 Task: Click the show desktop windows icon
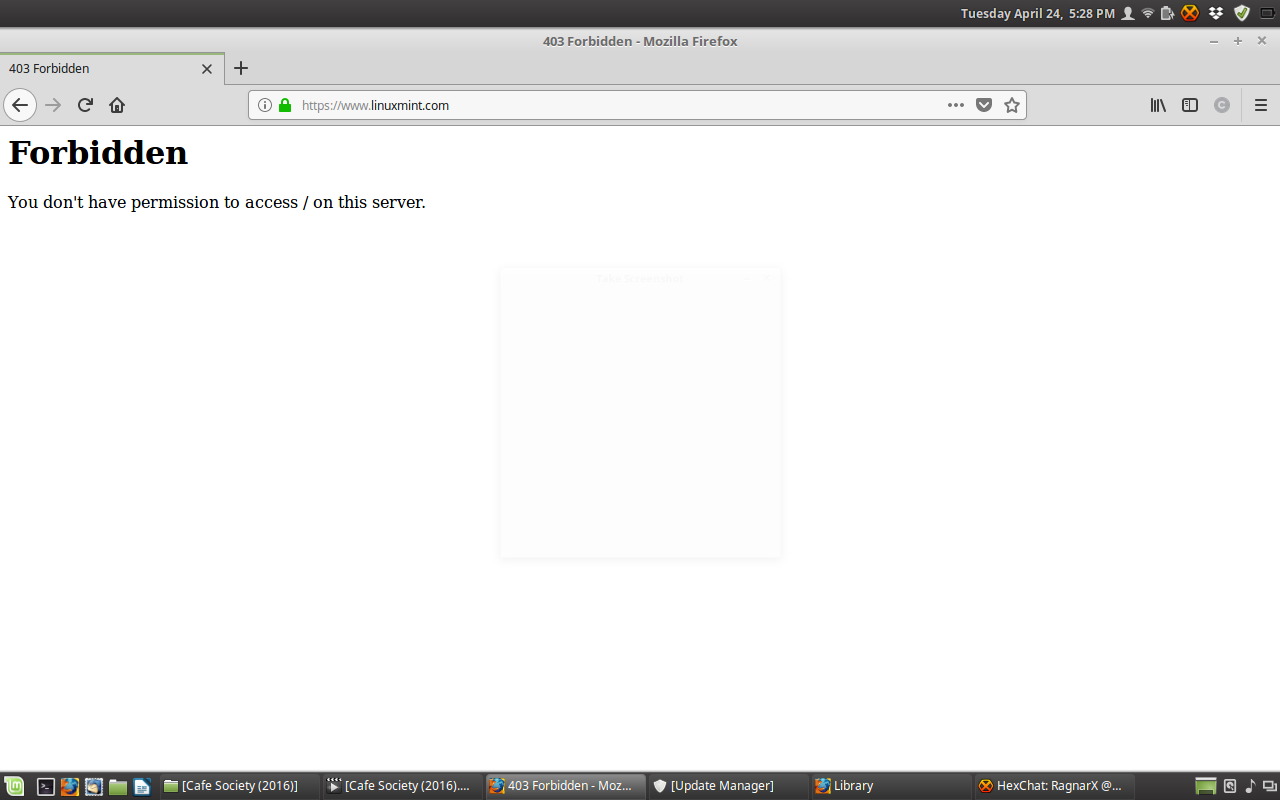(x=1270, y=786)
